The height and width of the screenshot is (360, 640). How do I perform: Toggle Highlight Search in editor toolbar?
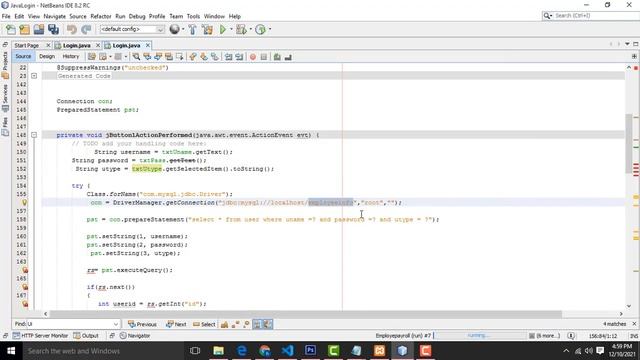point(169,57)
